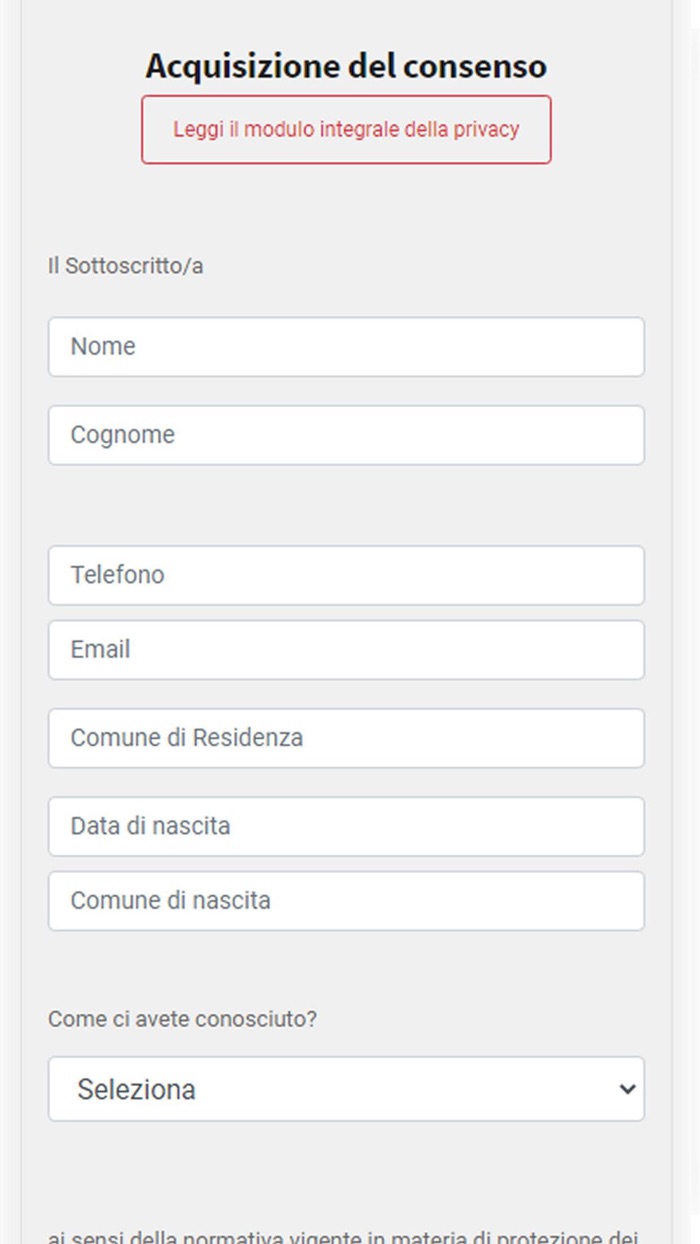Focus the Comune di Residenza field
The image size is (700, 1244).
(x=346, y=738)
